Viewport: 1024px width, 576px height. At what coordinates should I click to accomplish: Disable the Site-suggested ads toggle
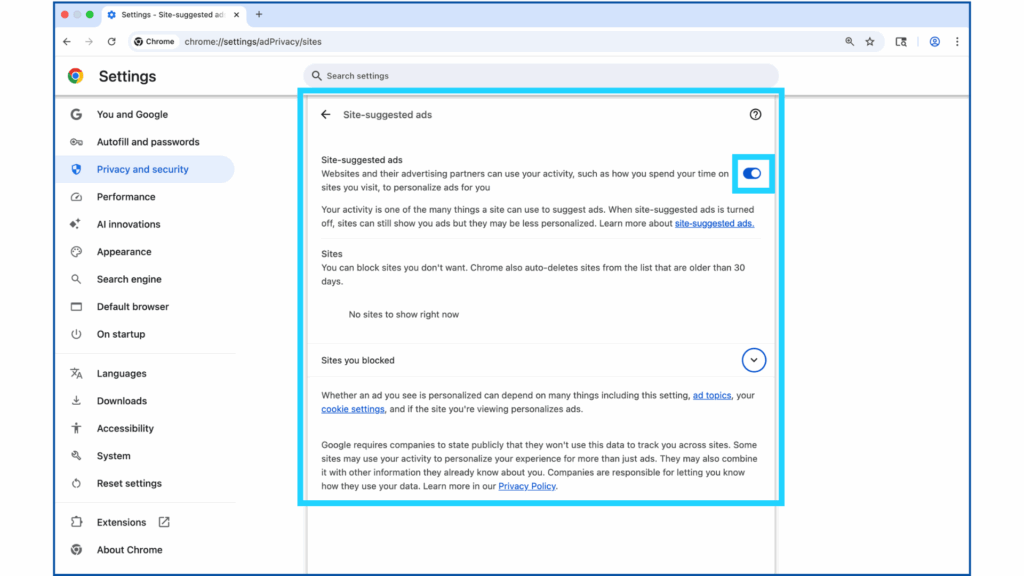tap(752, 174)
